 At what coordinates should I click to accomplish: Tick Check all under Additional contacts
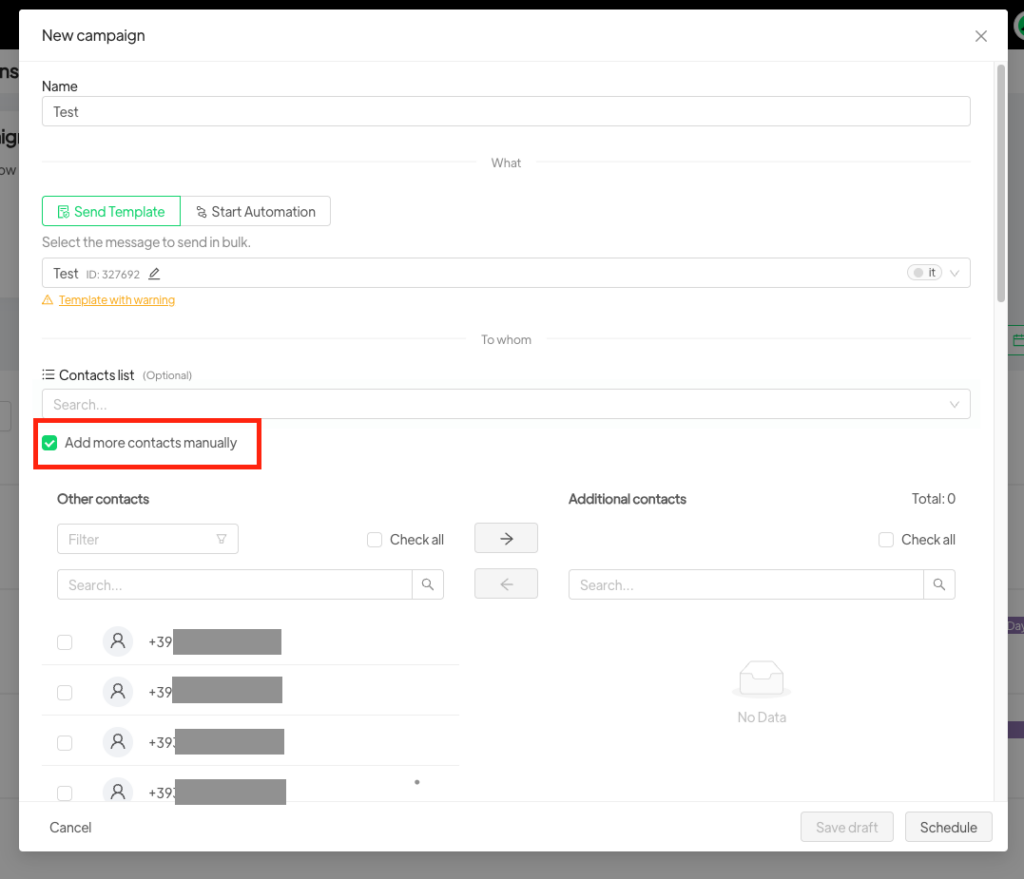pos(886,540)
